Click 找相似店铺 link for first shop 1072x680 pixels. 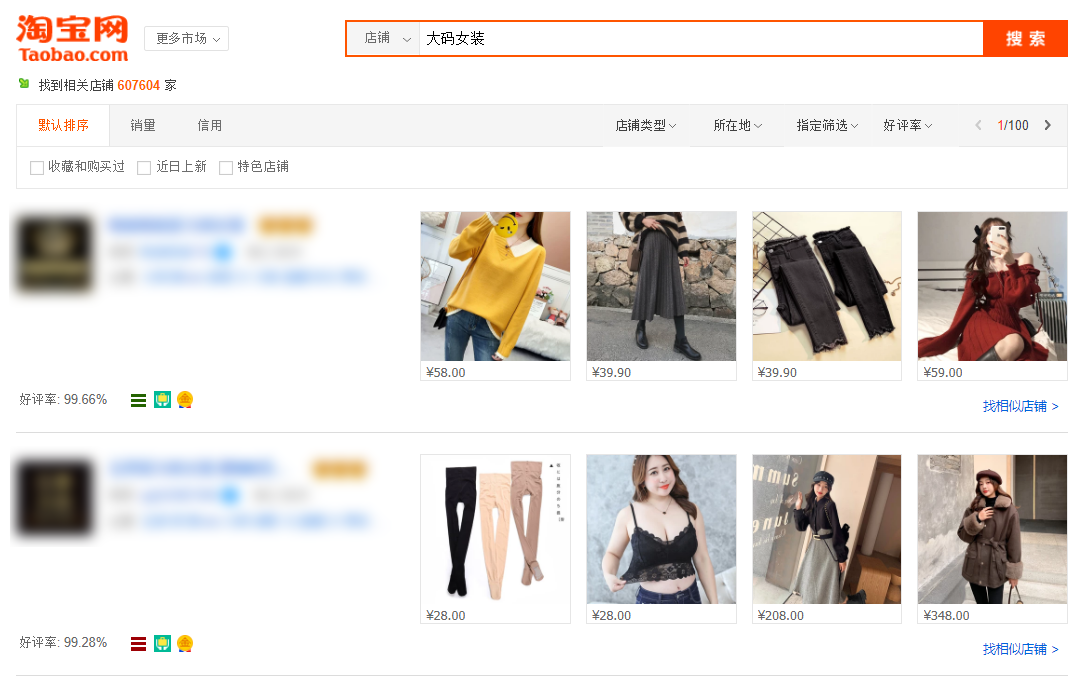[x=1020, y=406]
